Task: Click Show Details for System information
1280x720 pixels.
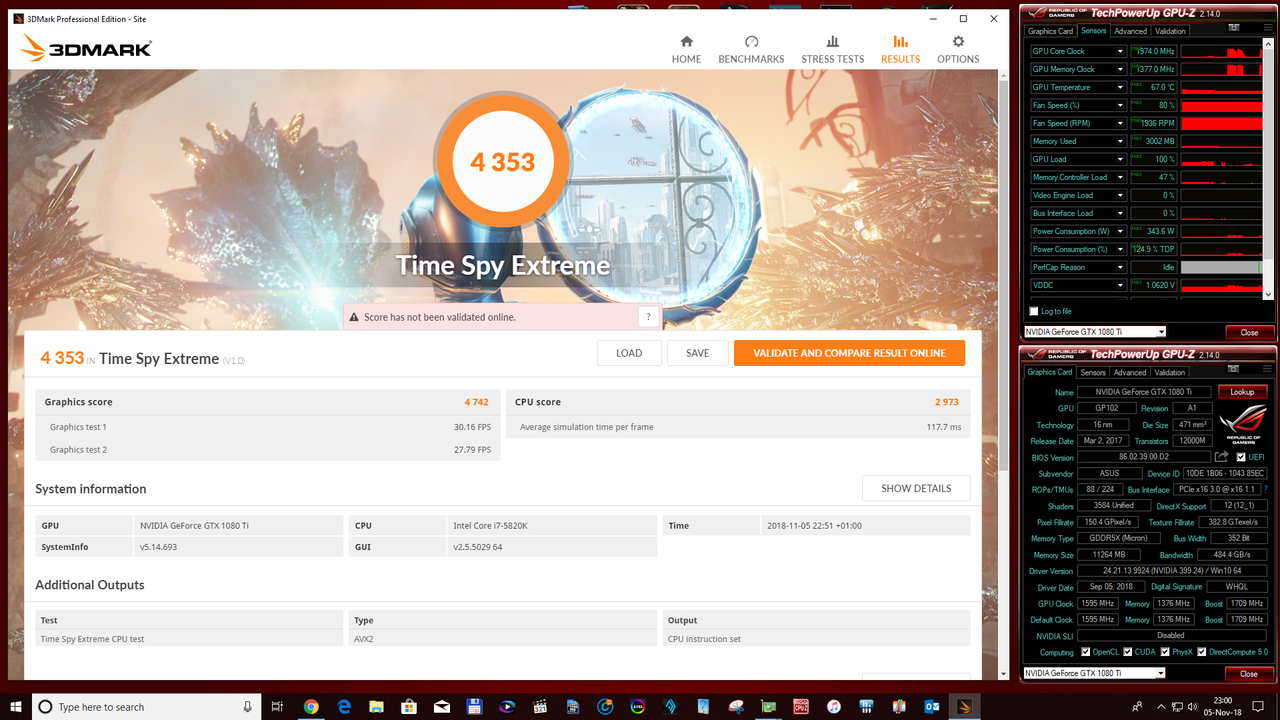Action: (x=916, y=488)
